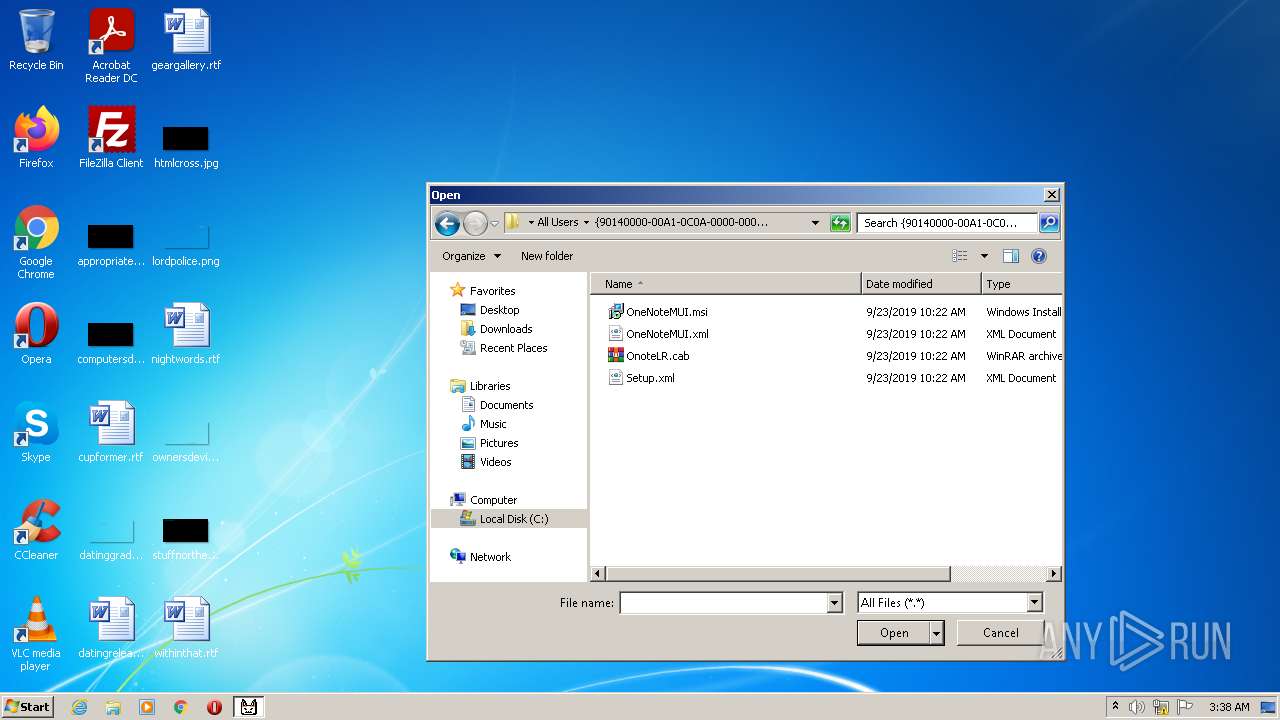Open the Organize menu
This screenshot has height=720, width=1280.
click(x=471, y=256)
